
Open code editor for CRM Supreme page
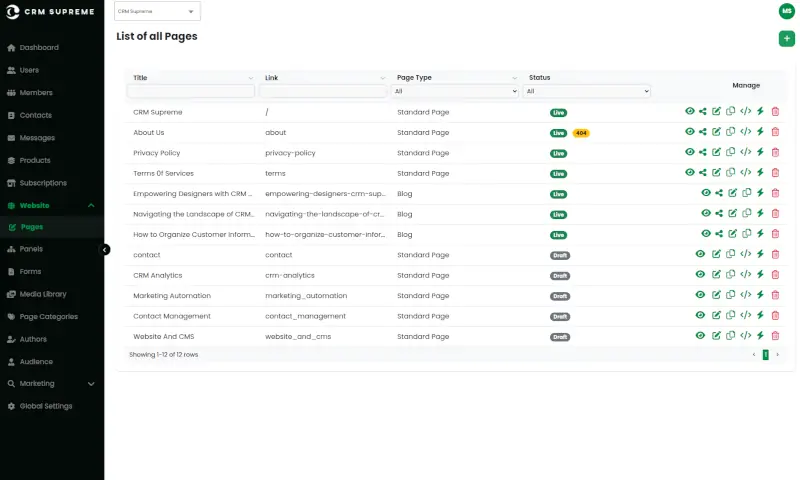(x=745, y=111)
